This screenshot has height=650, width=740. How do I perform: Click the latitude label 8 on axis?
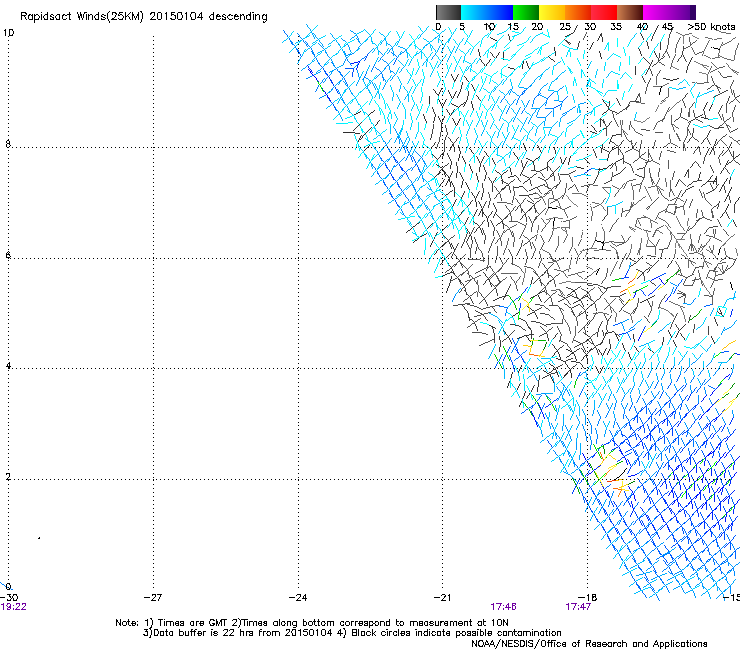tap(8, 144)
